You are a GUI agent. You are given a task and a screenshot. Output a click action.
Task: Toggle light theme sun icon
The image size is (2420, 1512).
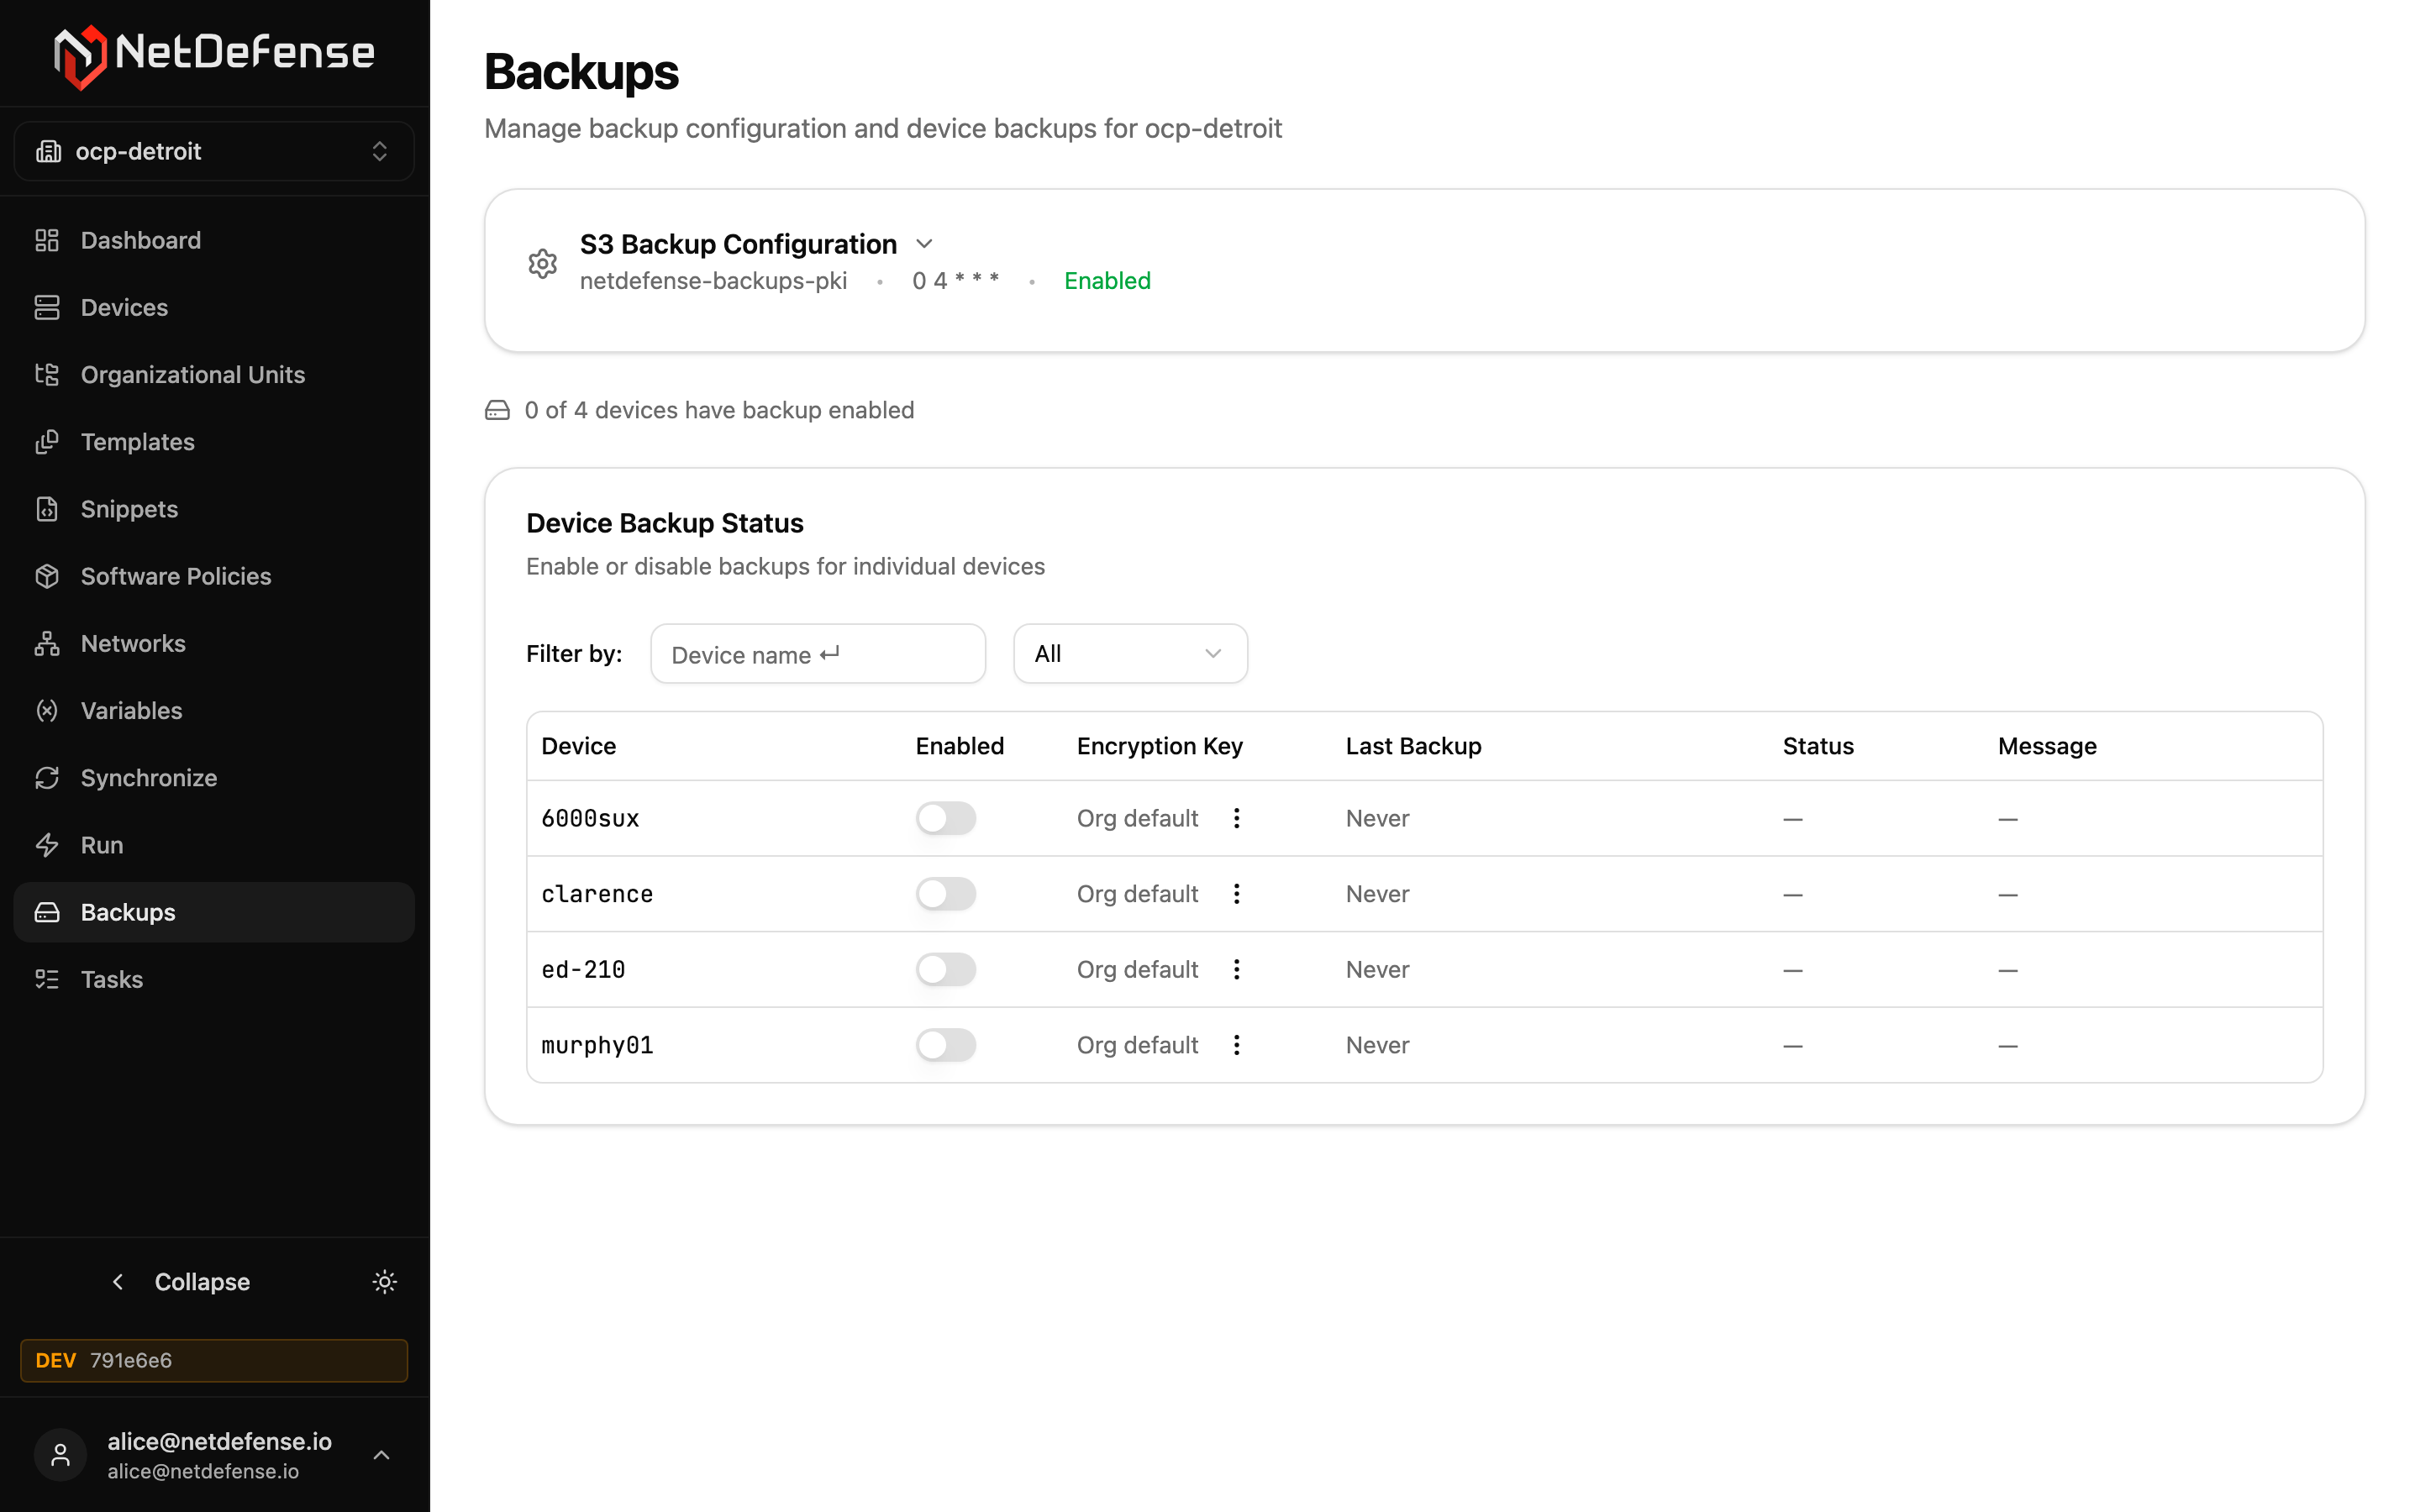pyautogui.click(x=385, y=1282)
